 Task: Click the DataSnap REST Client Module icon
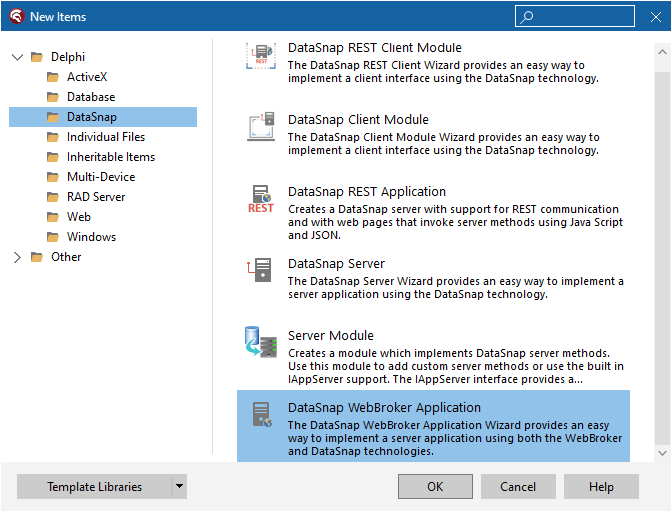260,56
